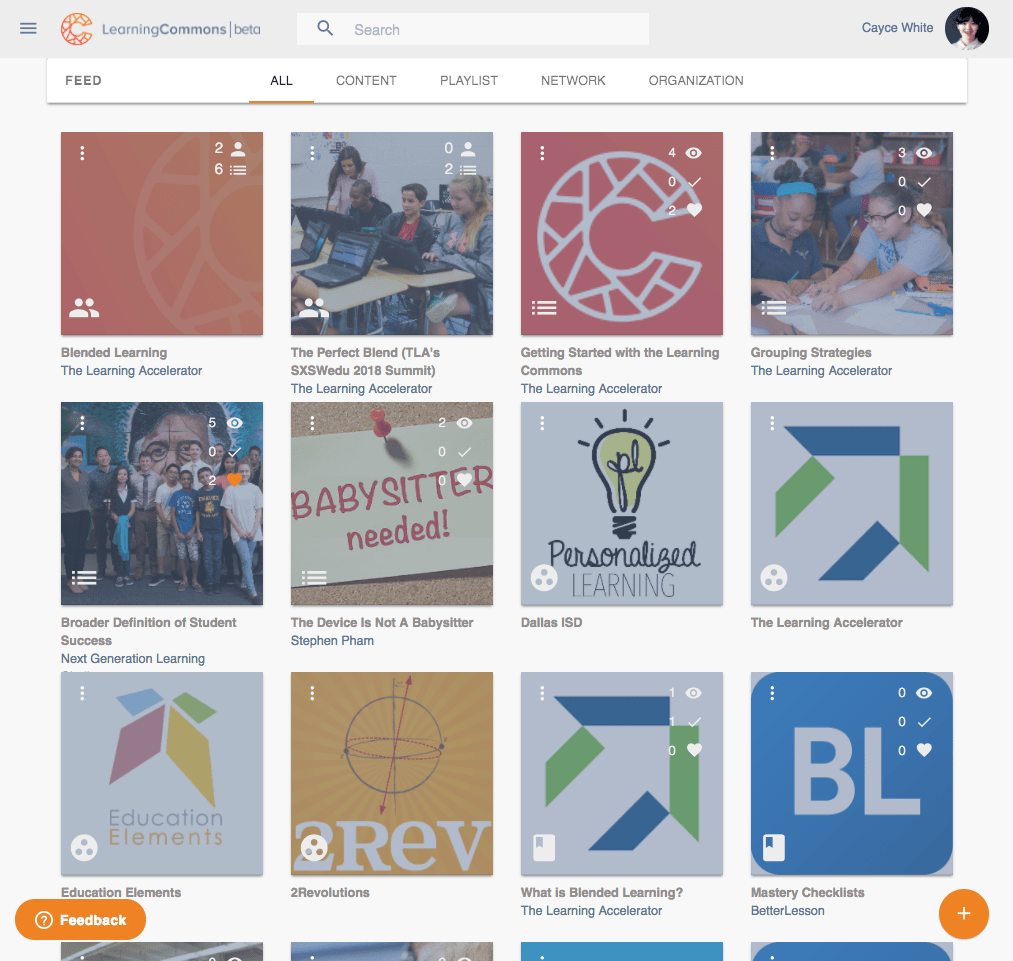
Task: Click organization icon on Learning Accelerator card
Action: (774, 578)
